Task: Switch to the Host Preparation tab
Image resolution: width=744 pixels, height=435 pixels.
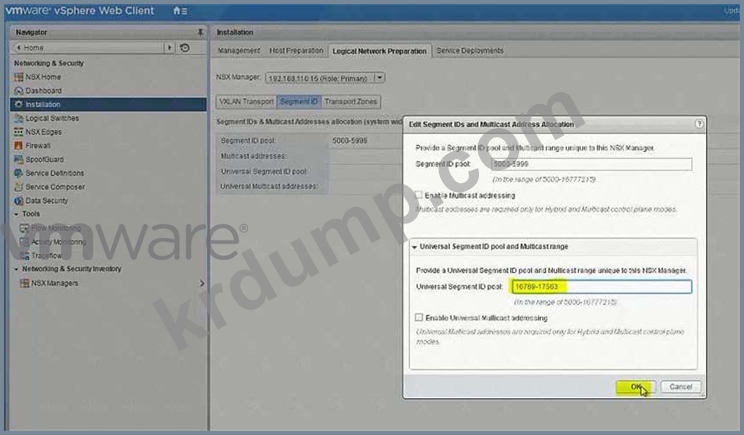Action: pos(296,50)
